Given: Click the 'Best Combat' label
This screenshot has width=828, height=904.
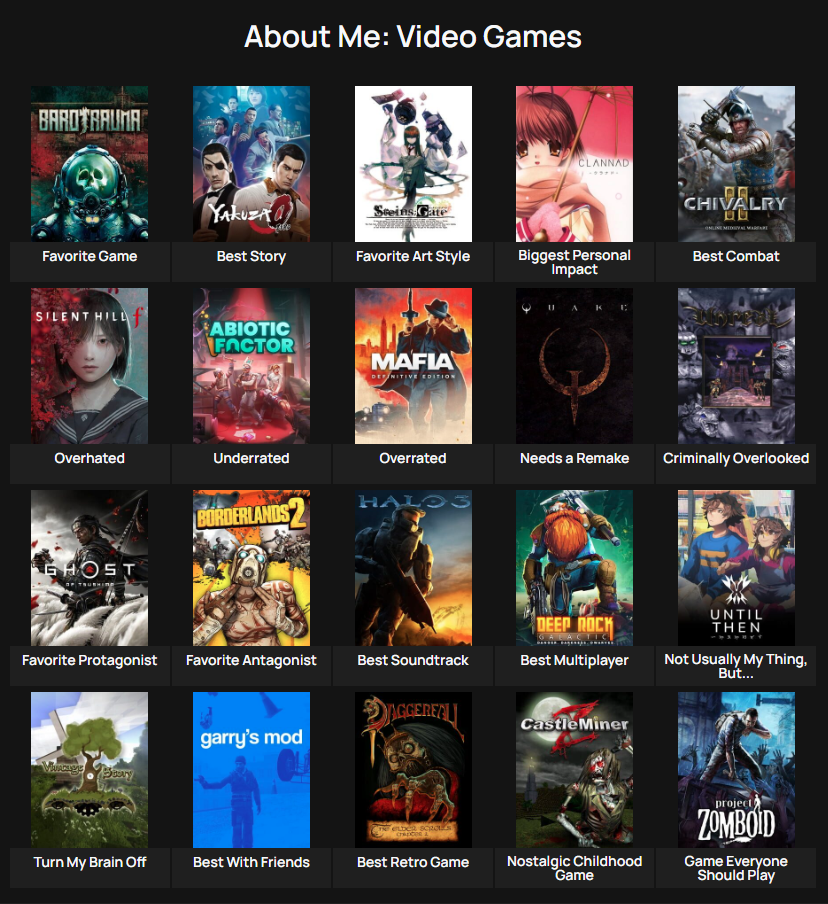Looking at the screenshot, I should pyautogui.click(x=736, y=257).
